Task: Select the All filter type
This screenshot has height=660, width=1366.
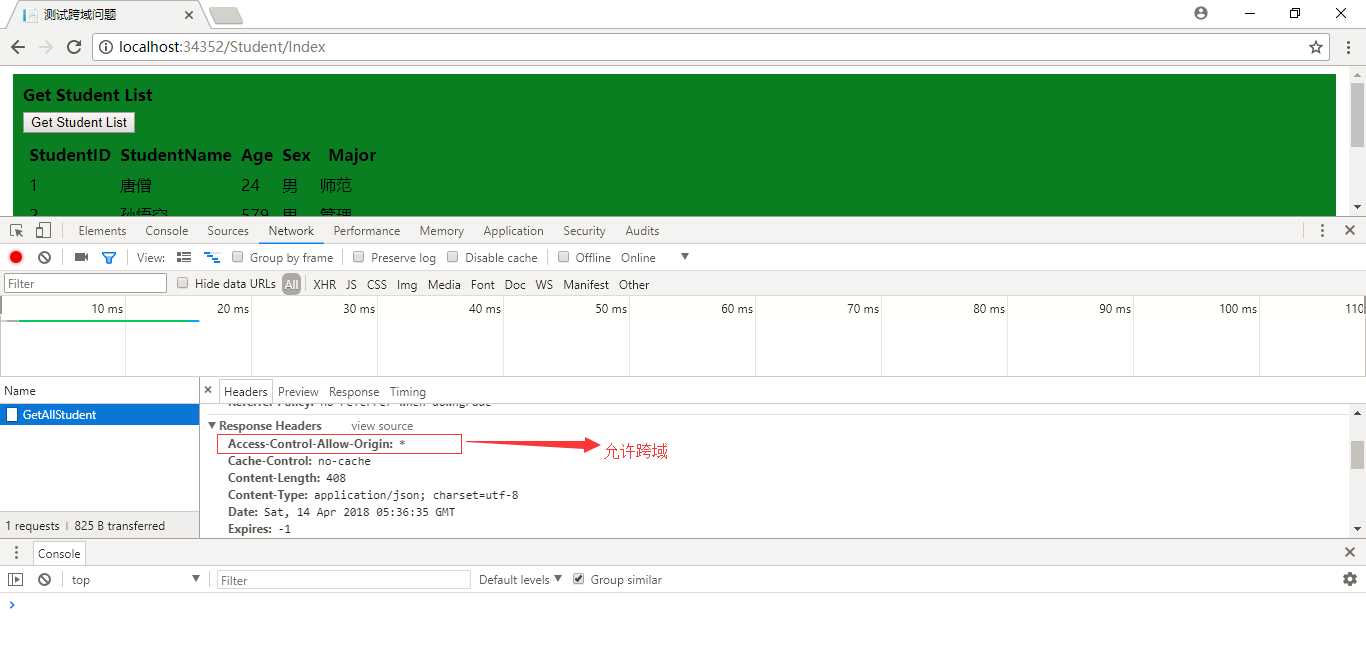Action: [x=291, y=284]
